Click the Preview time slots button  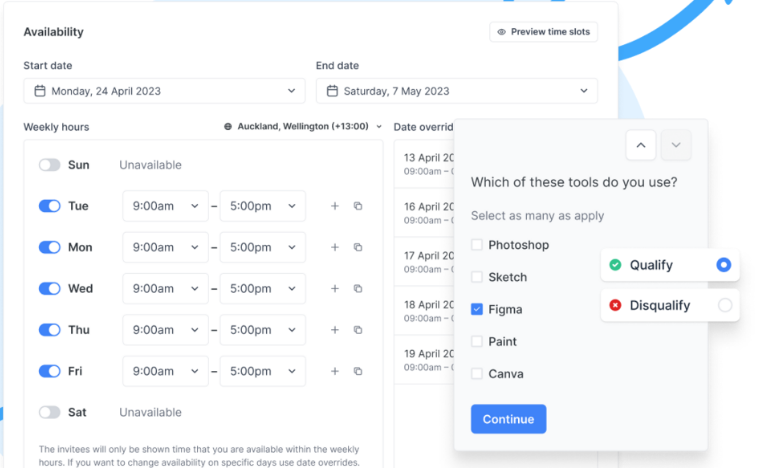click(x=543, y=32)
